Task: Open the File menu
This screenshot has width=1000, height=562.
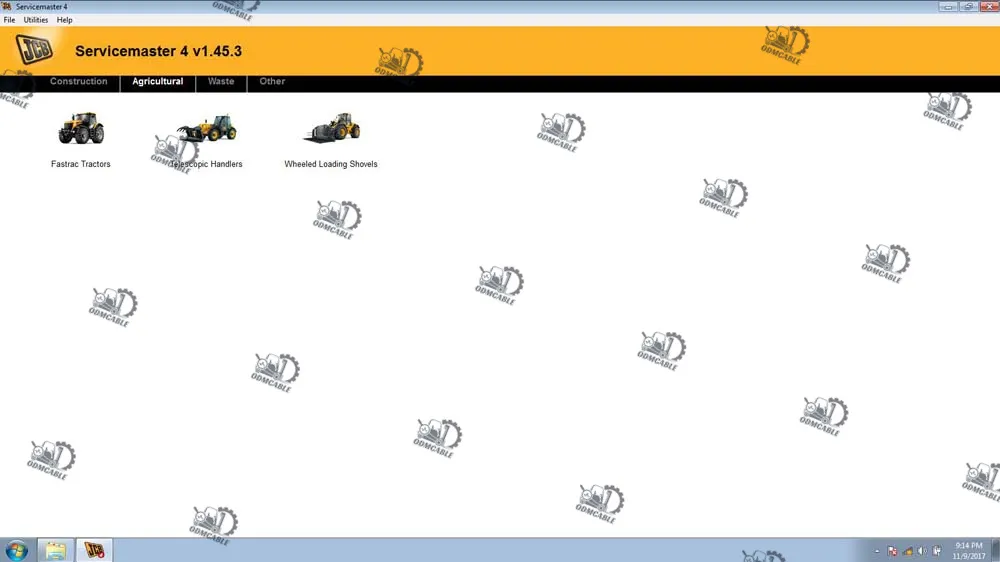Action: [10, 20]
